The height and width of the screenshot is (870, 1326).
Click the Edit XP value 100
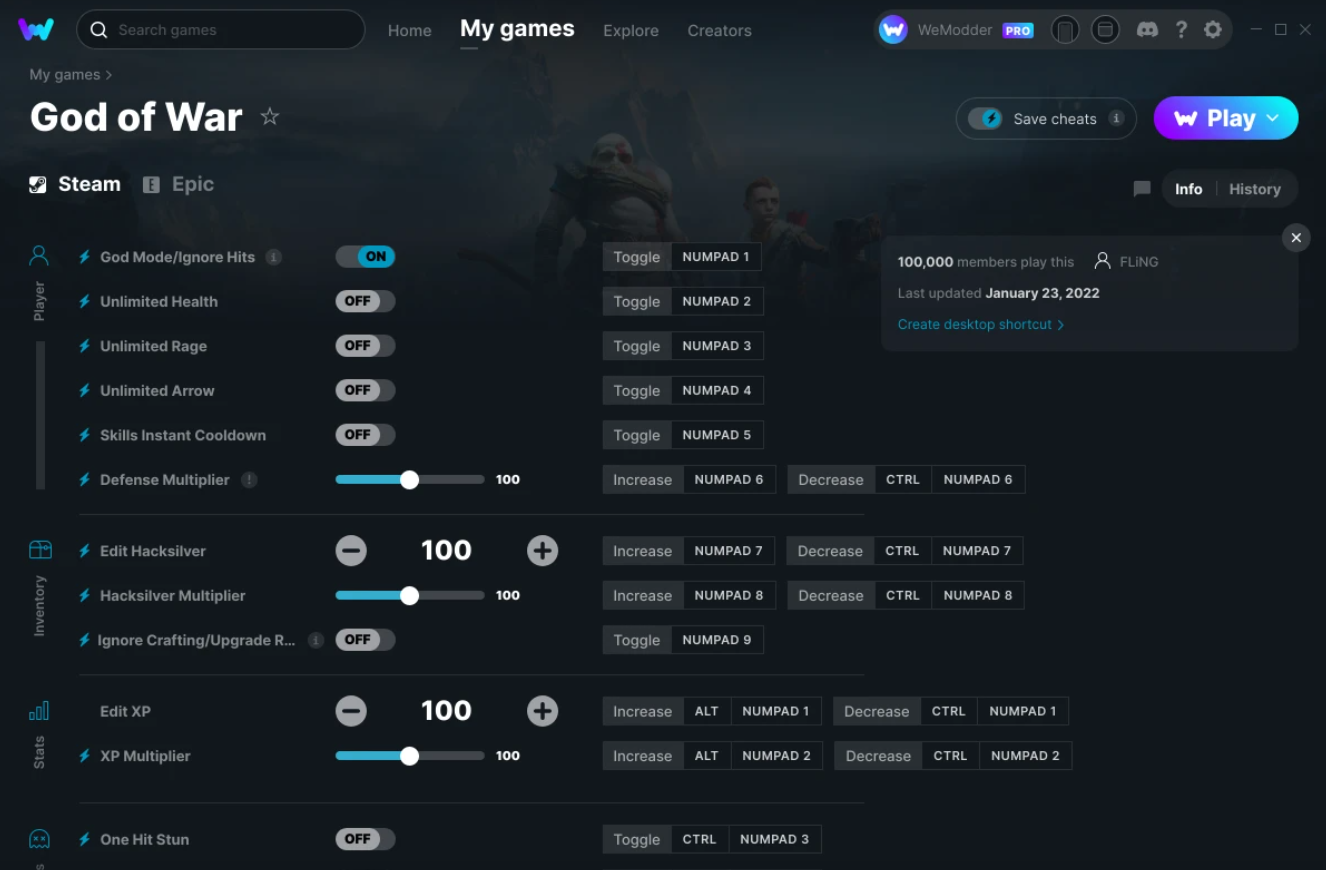(446, 711)
